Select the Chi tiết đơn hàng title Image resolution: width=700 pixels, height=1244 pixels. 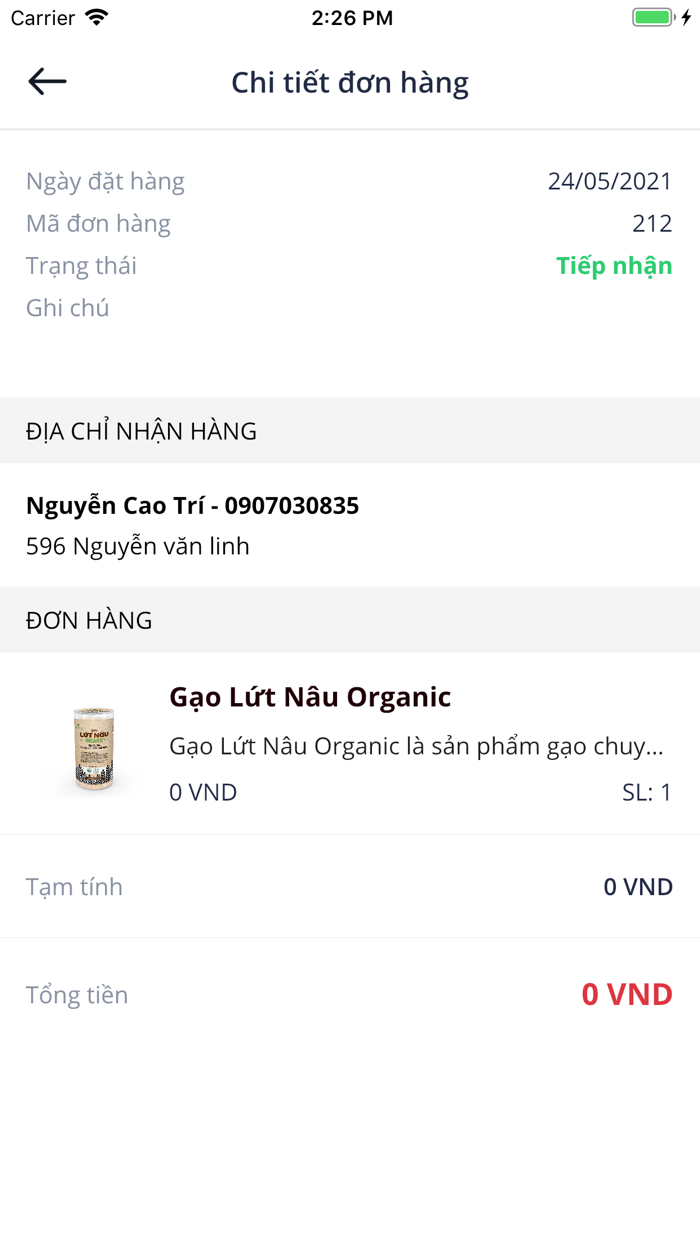[350, 82]
